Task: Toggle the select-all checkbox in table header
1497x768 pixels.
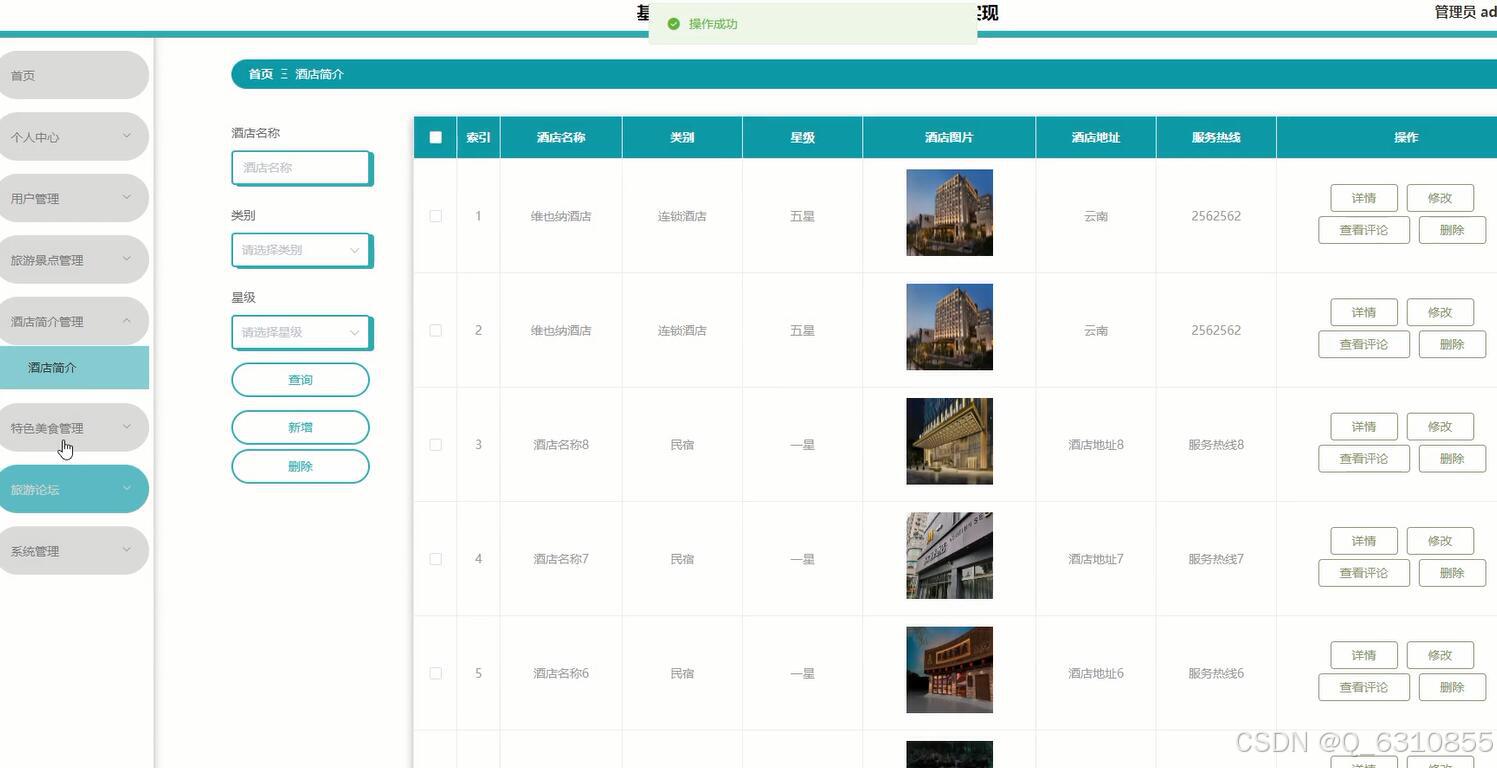Action: 435,137
